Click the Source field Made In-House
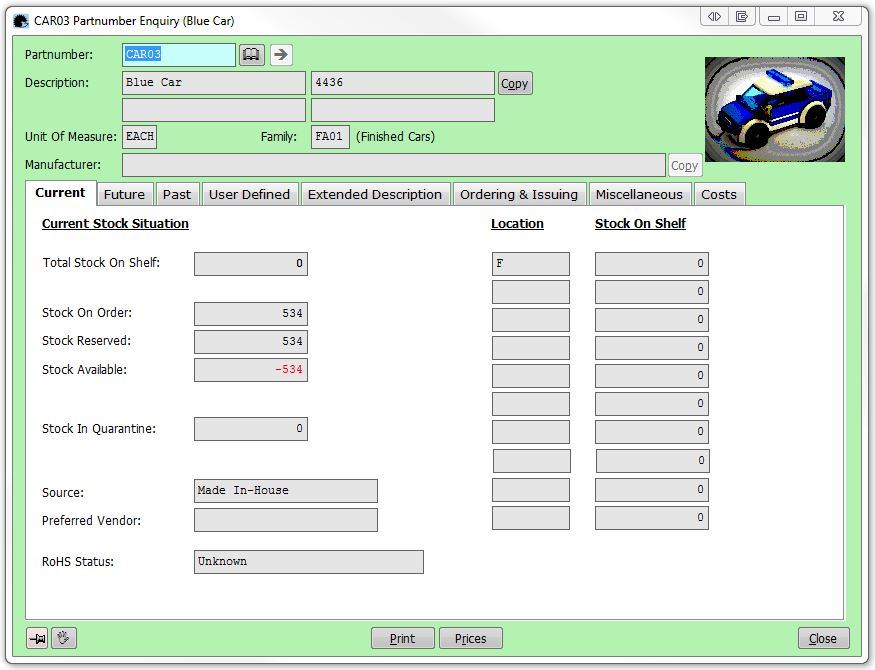Viewport: 875px width, 670px height. (286, 490)
